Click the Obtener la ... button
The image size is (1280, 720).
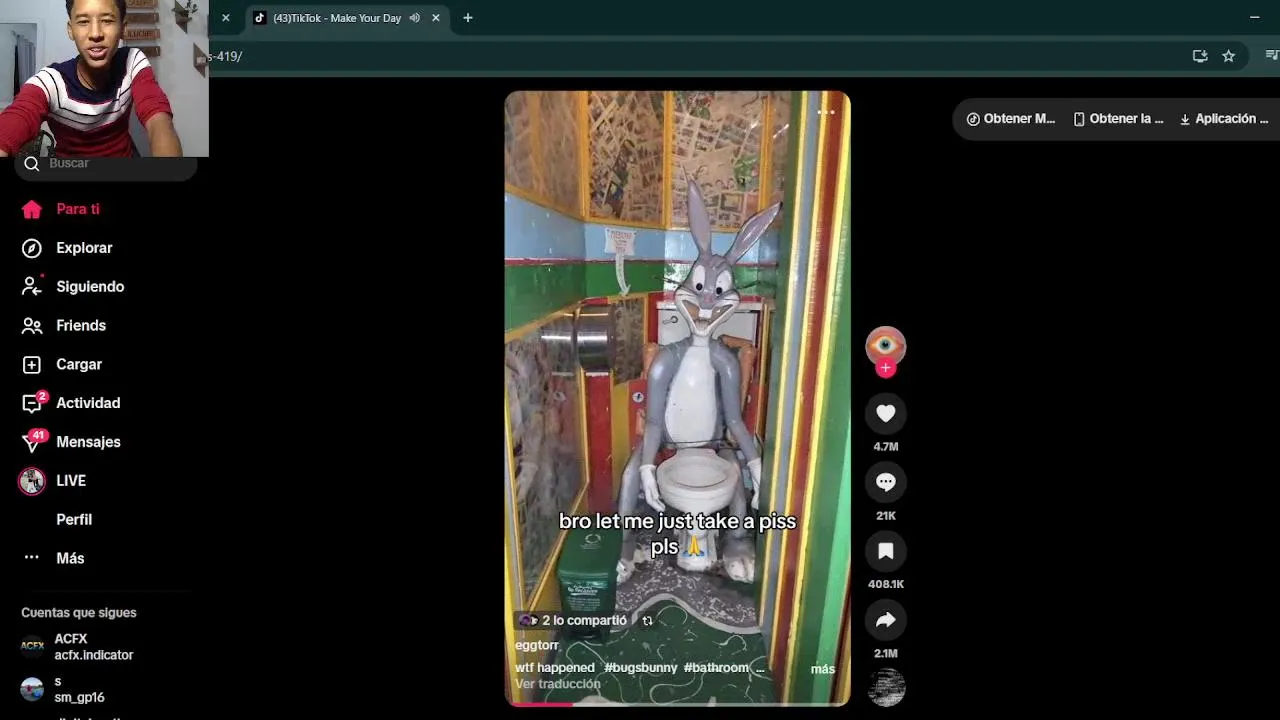coord(1118,118)
